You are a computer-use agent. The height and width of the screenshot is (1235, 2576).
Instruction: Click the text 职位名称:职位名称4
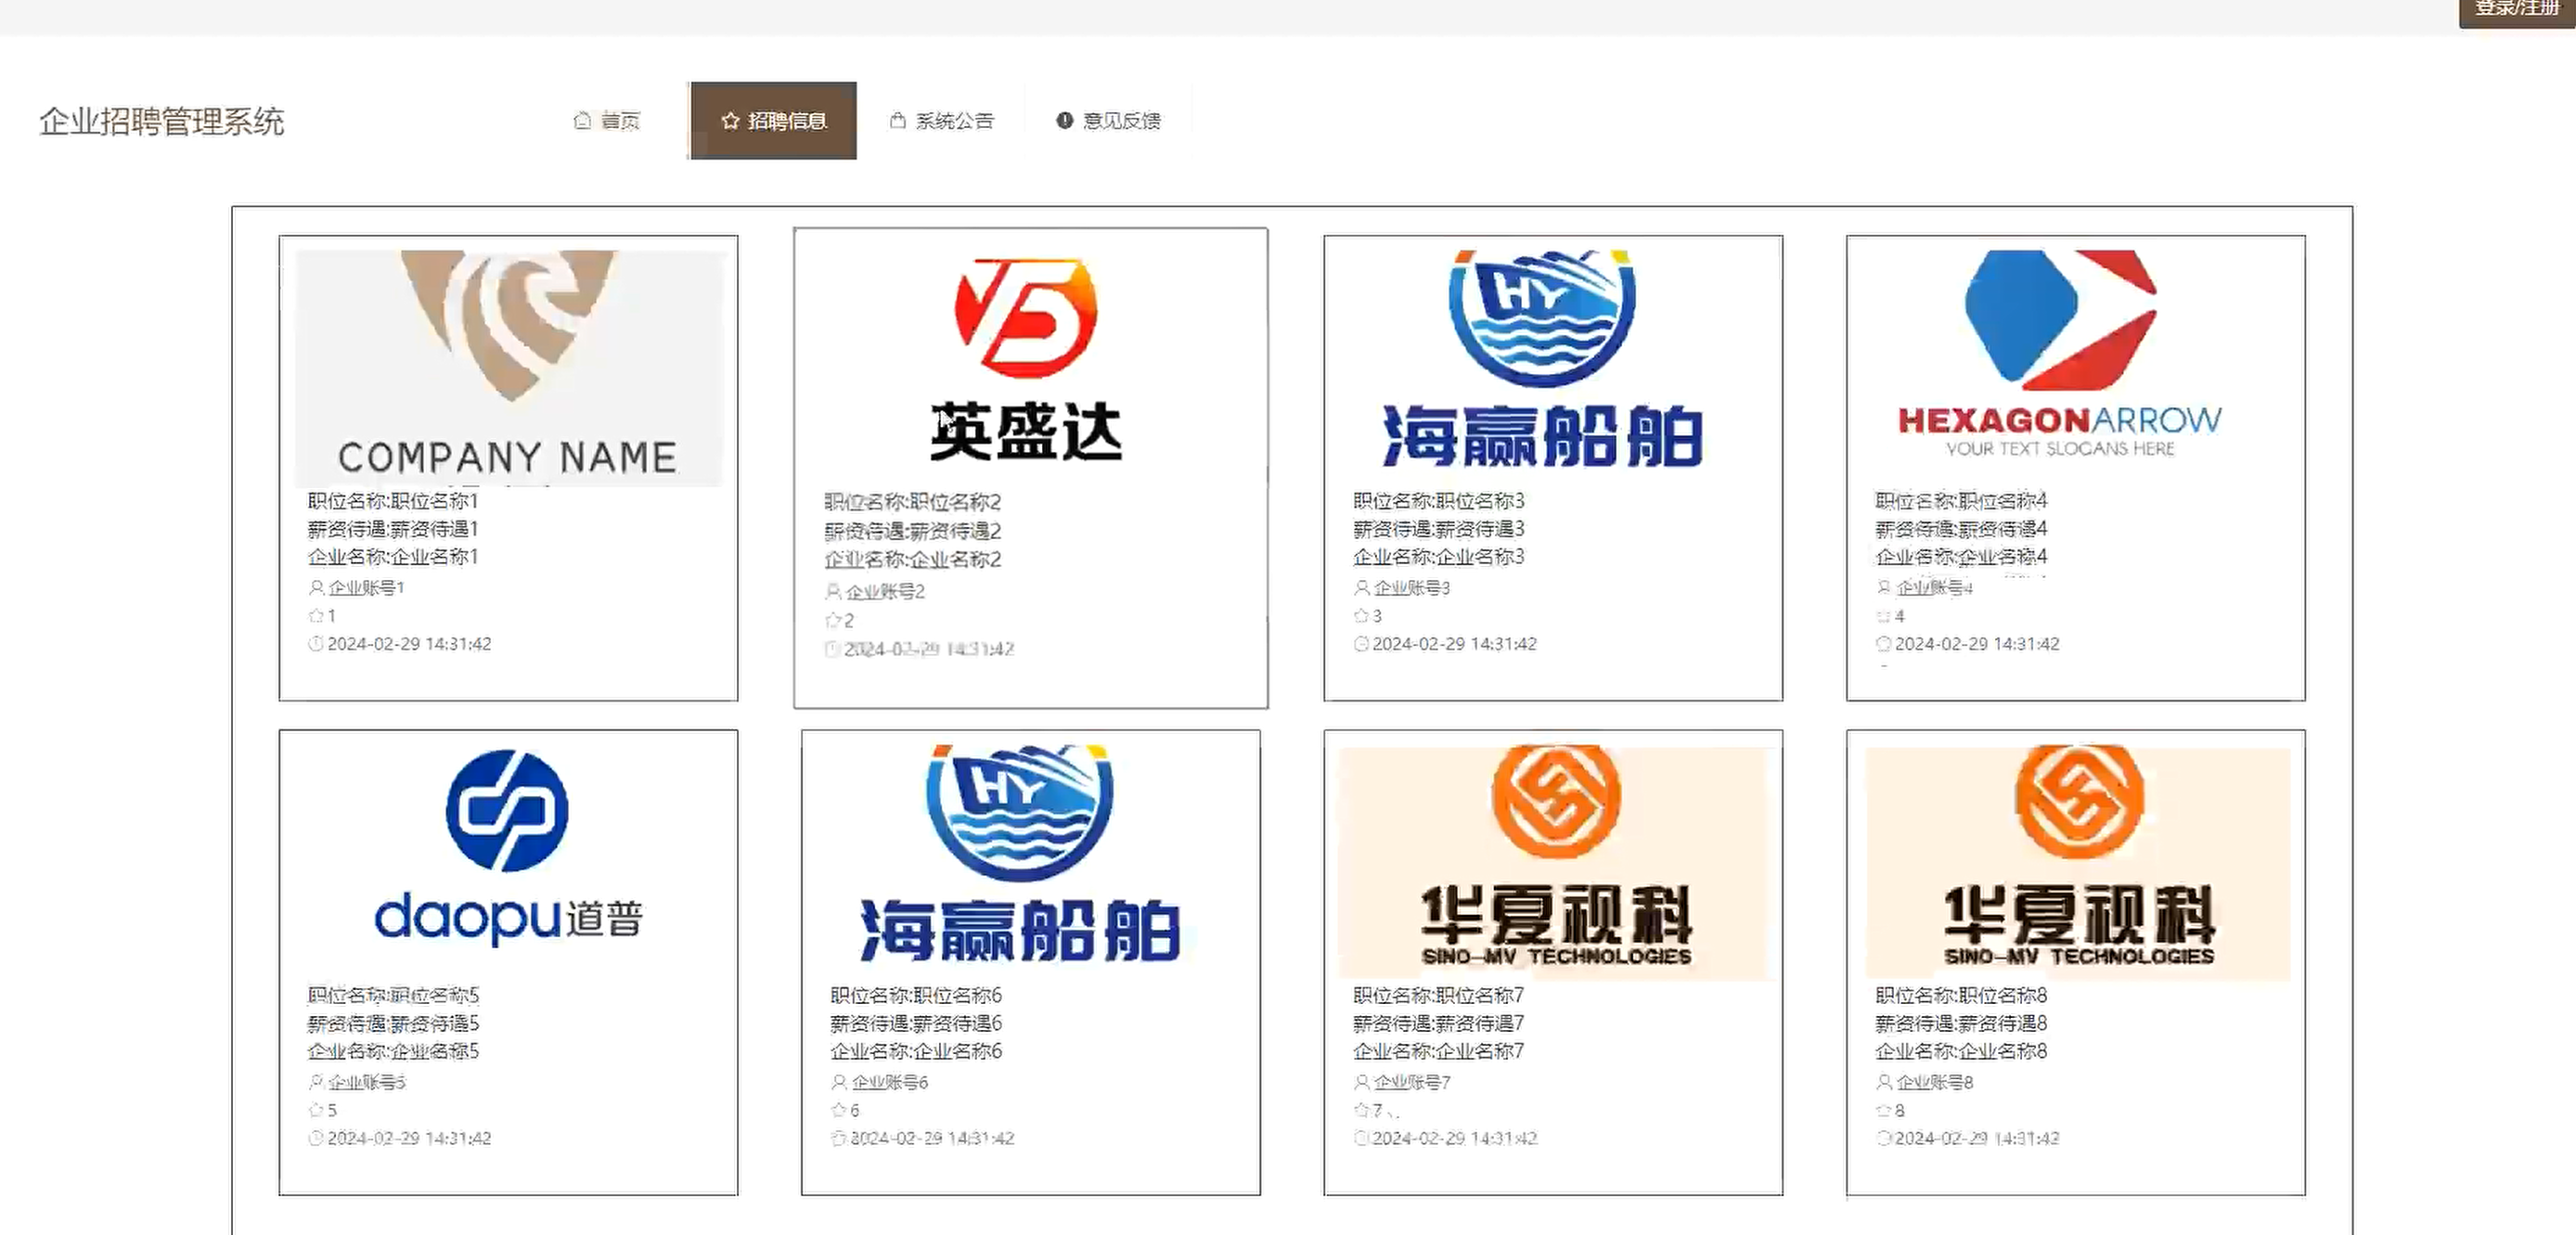pos(1962,501)
